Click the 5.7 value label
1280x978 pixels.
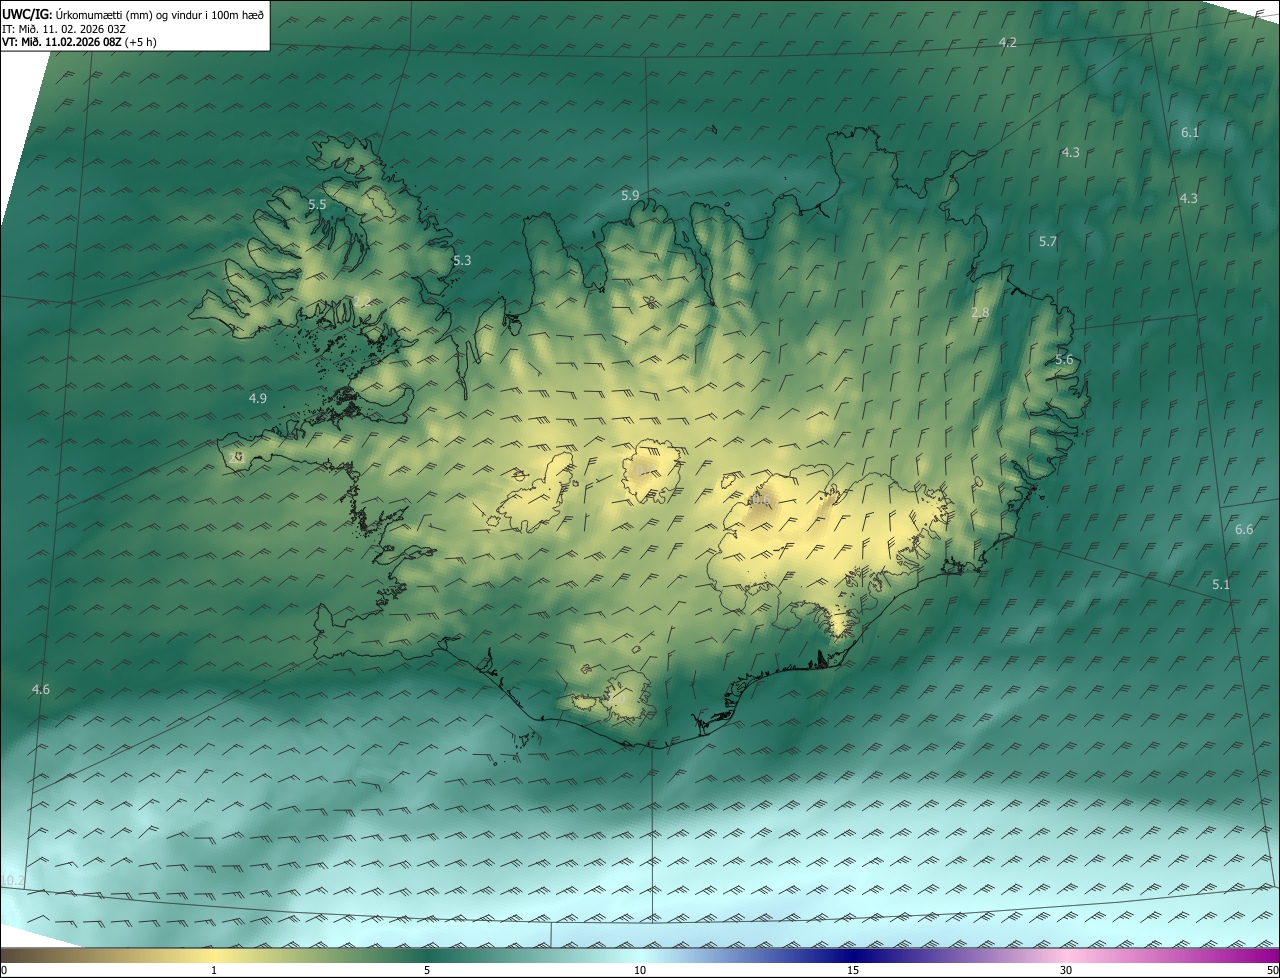point(1048,242)
